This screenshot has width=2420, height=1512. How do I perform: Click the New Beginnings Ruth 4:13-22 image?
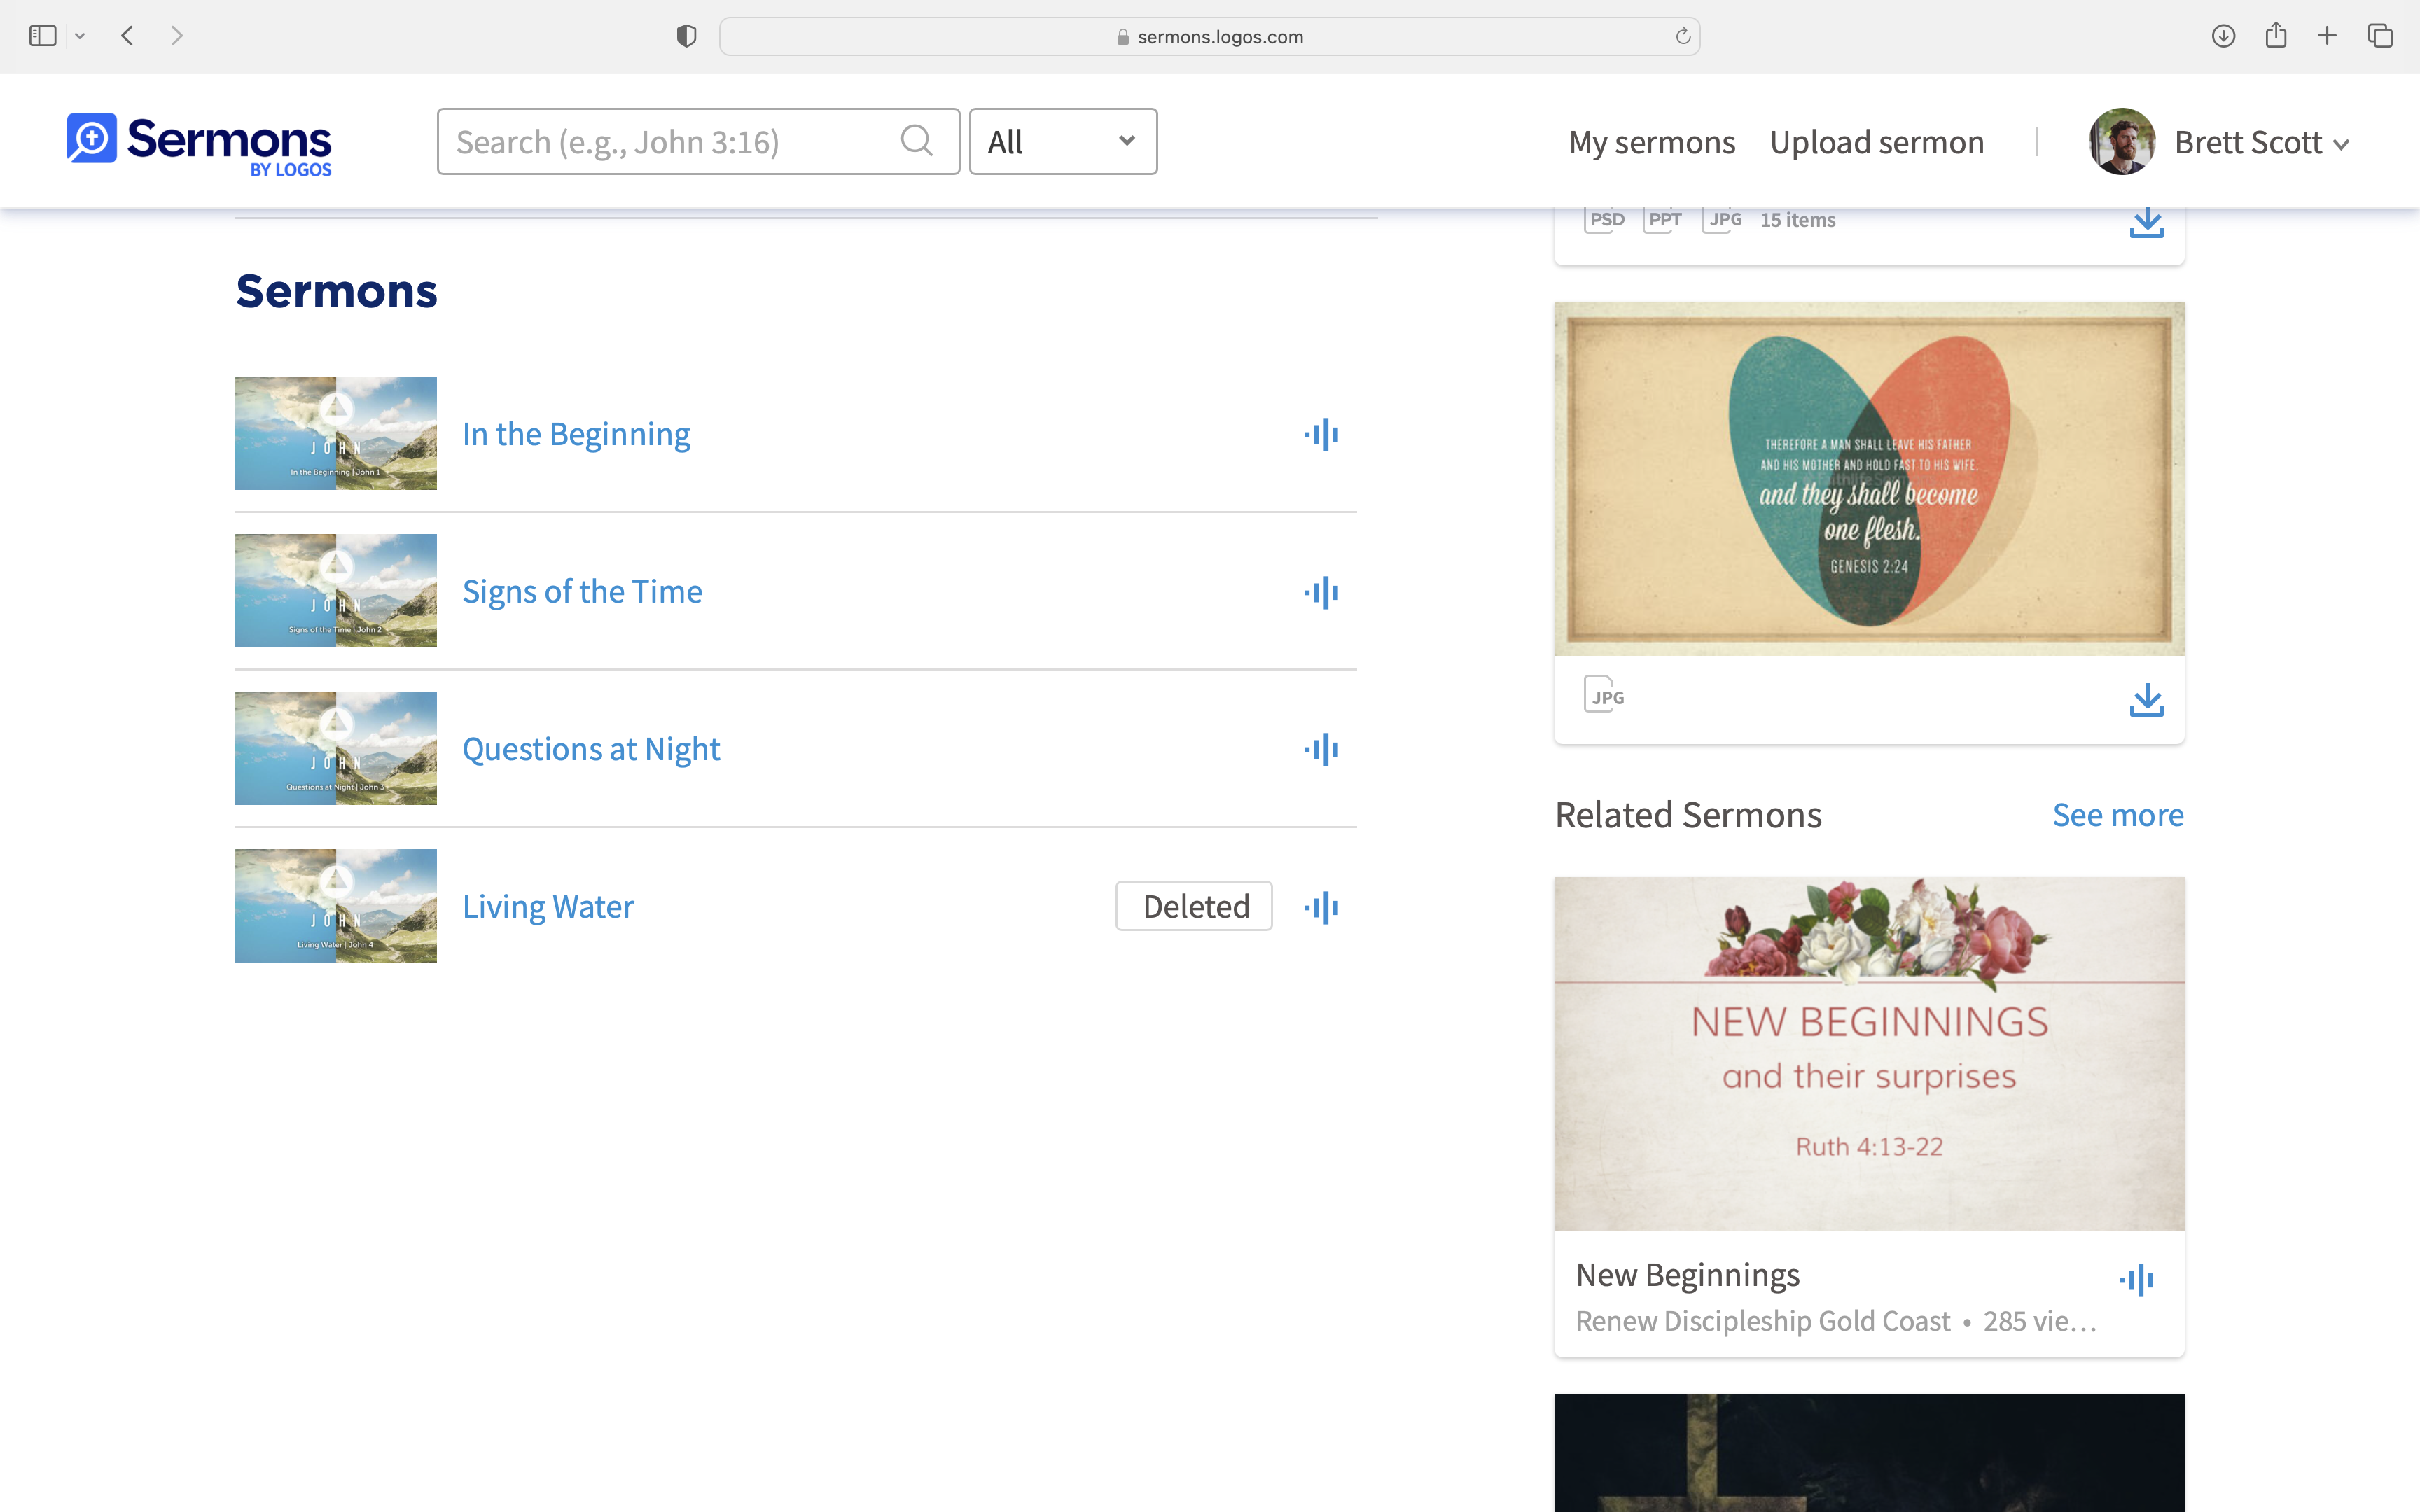(1869, 1054)
